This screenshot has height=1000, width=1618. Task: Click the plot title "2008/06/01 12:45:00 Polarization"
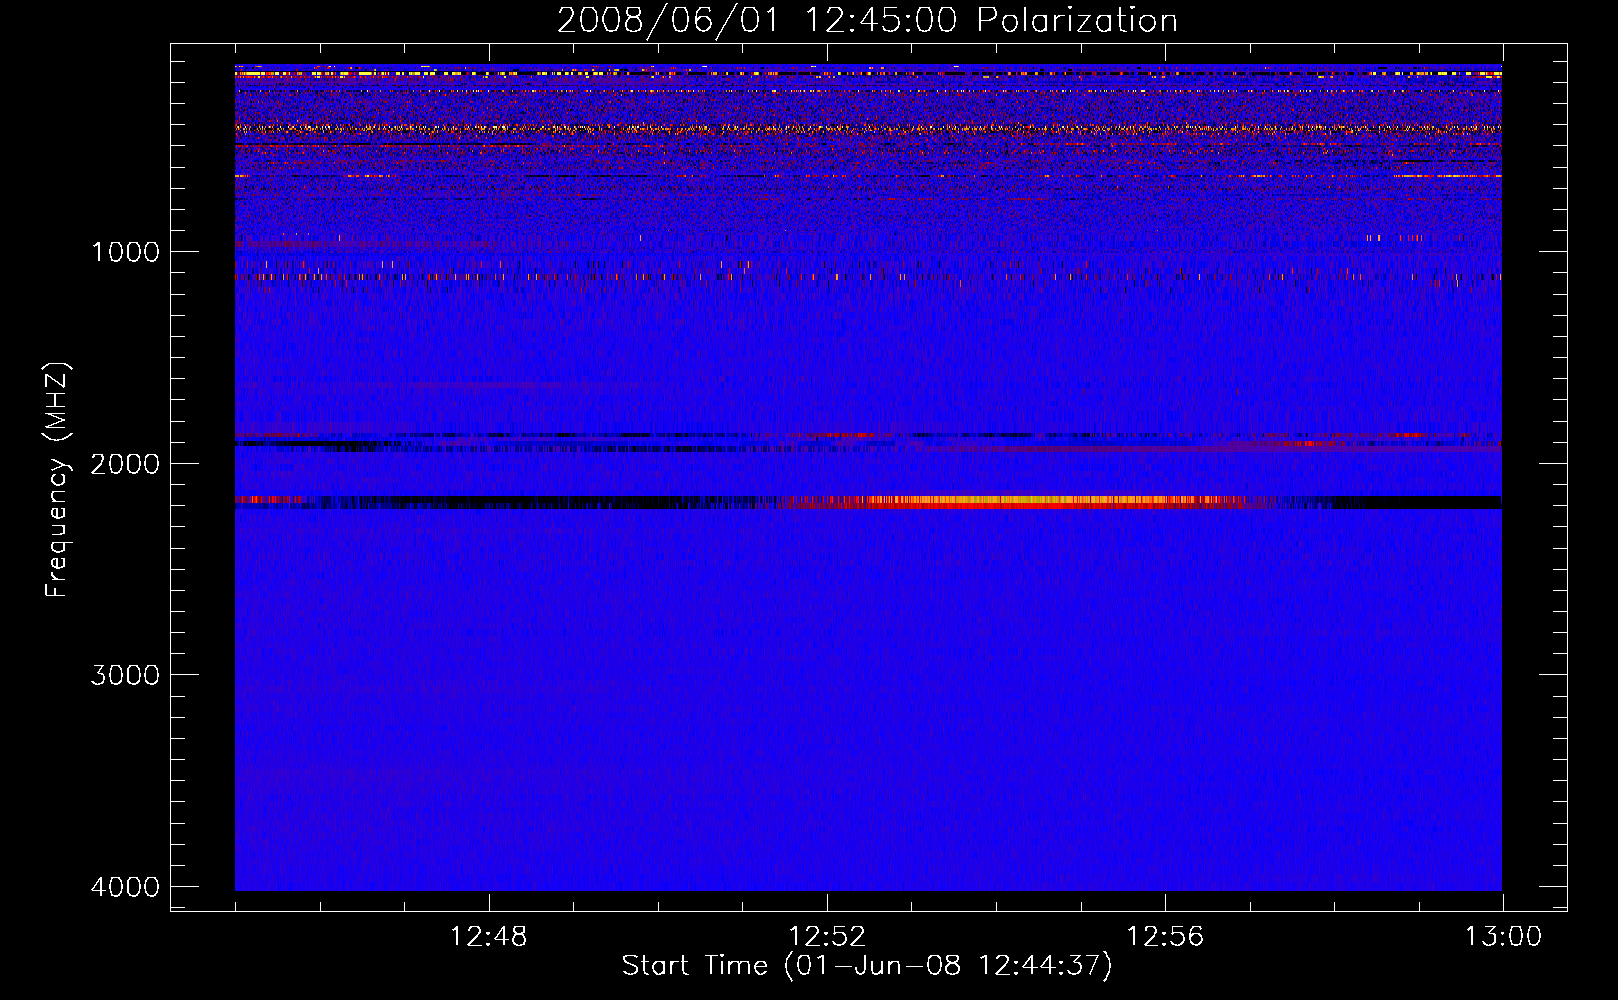(x=867, y=20)
